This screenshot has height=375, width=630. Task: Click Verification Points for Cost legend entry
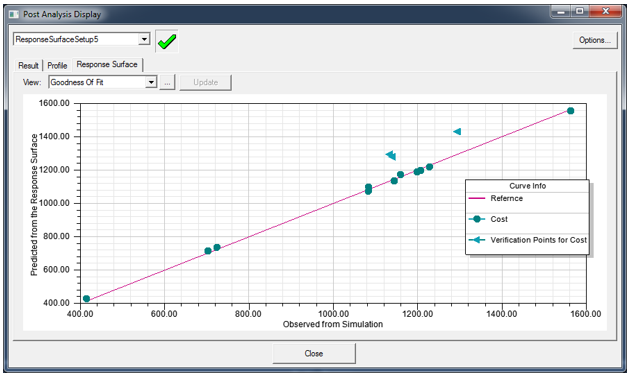(538, 240)
